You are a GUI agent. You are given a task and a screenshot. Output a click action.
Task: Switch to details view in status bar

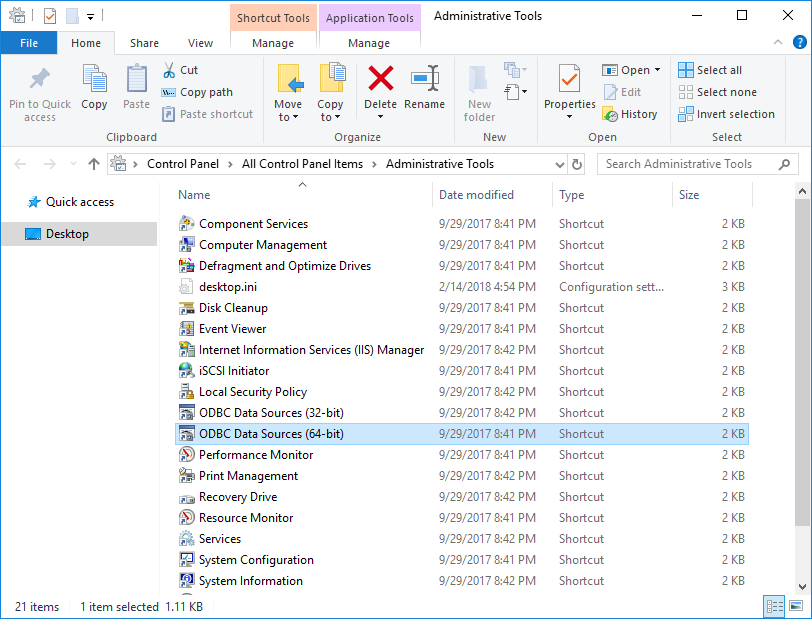click(774, 606)
